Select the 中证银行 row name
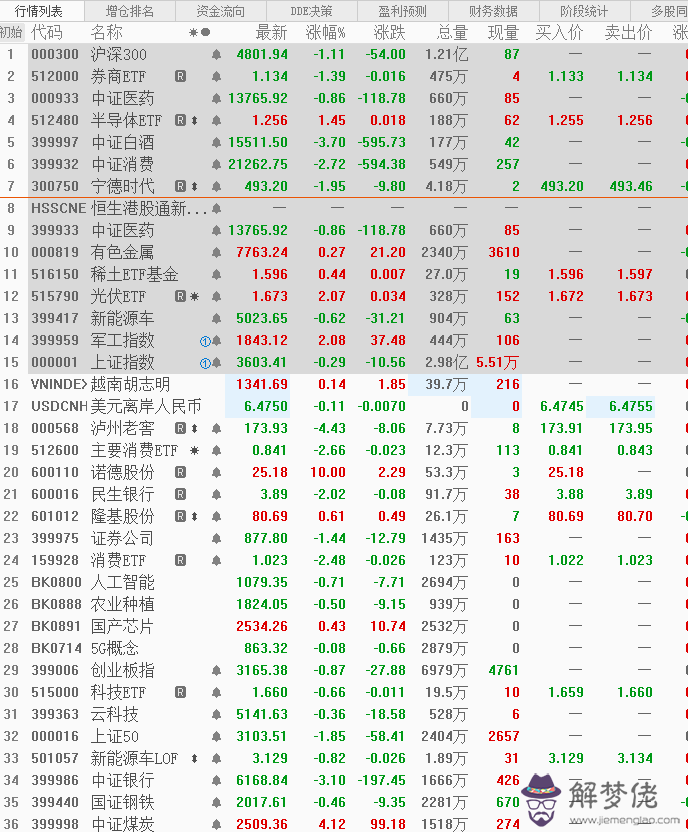Screen dimensions: 688x832 click(122, 781)
